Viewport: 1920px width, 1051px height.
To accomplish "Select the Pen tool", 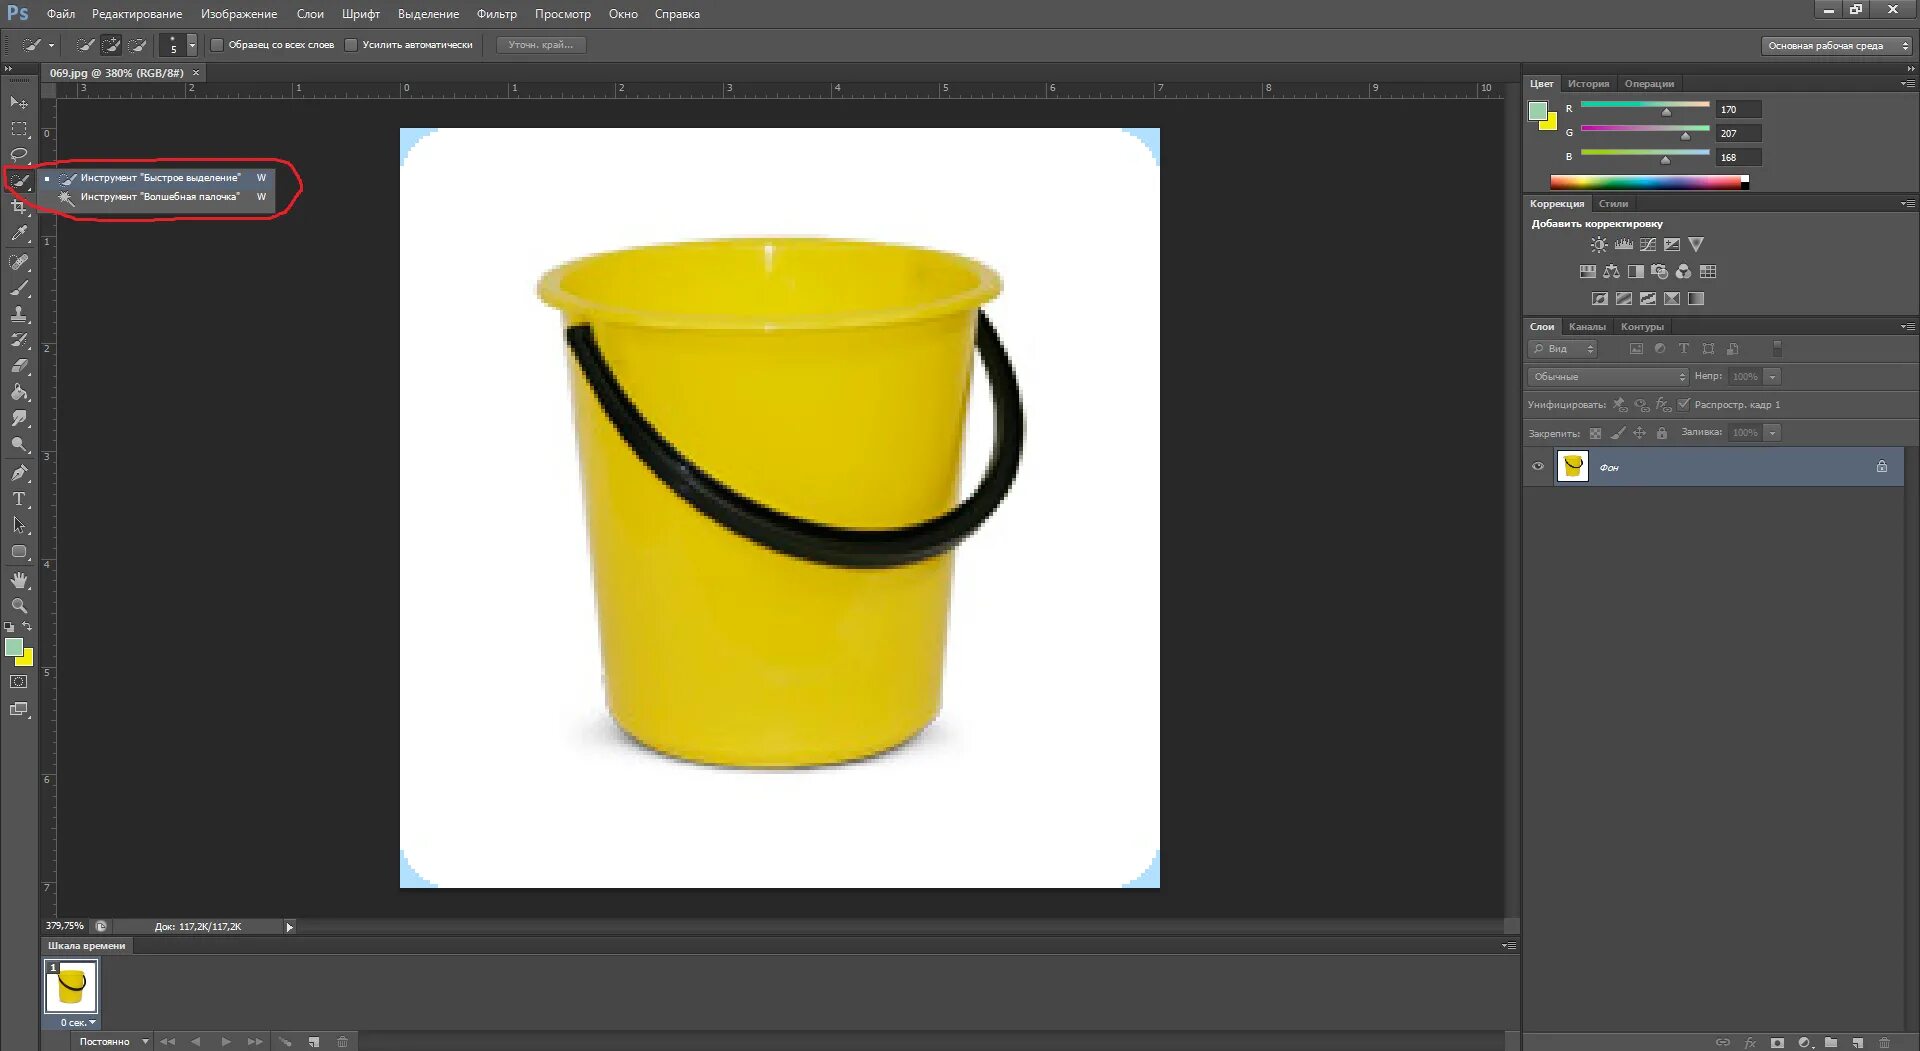I will [x=19, y=473].
